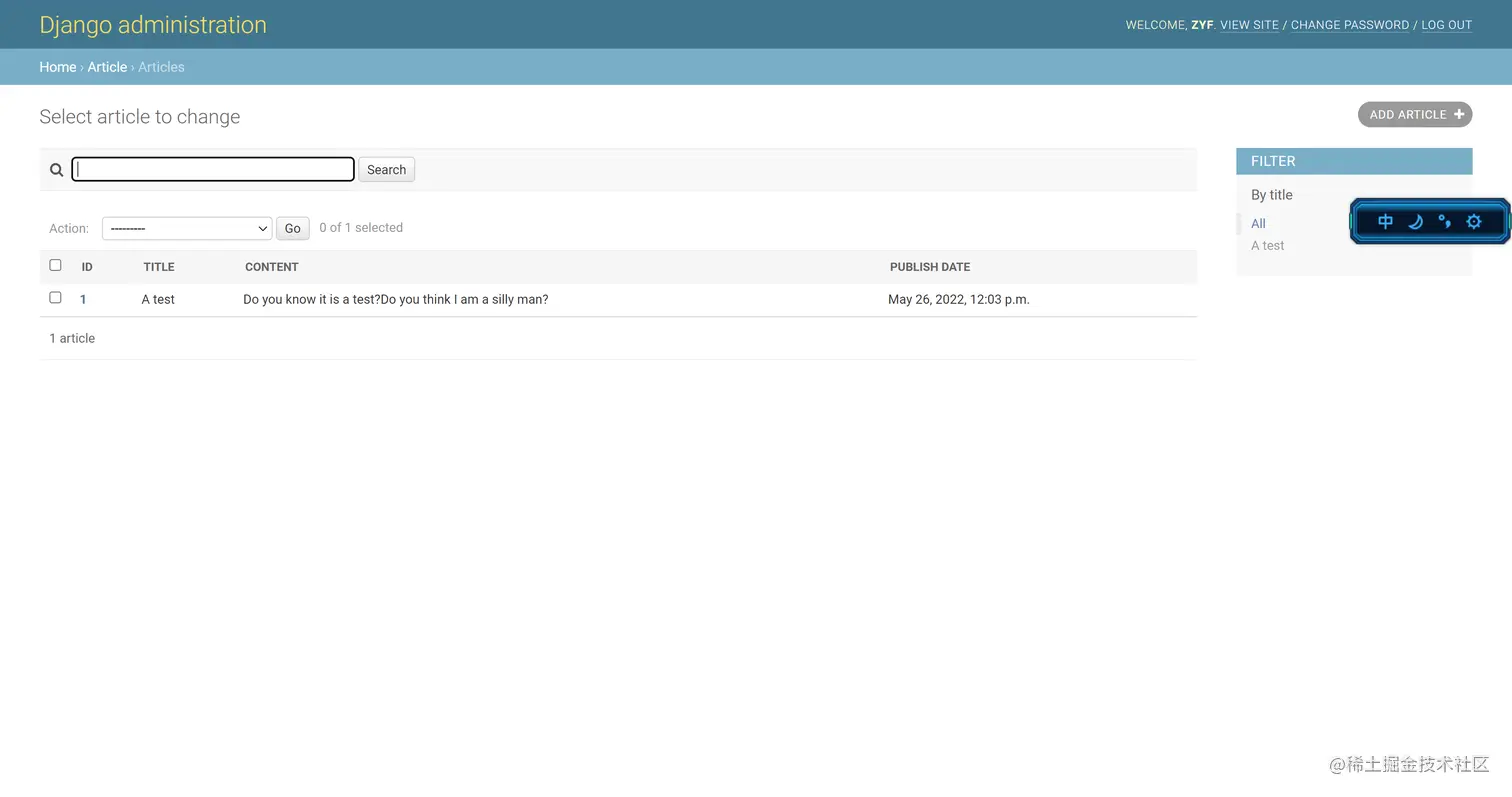Filter by title 'All'
Viewport: 1512px width, 797px height.
tap(1258, 223)
